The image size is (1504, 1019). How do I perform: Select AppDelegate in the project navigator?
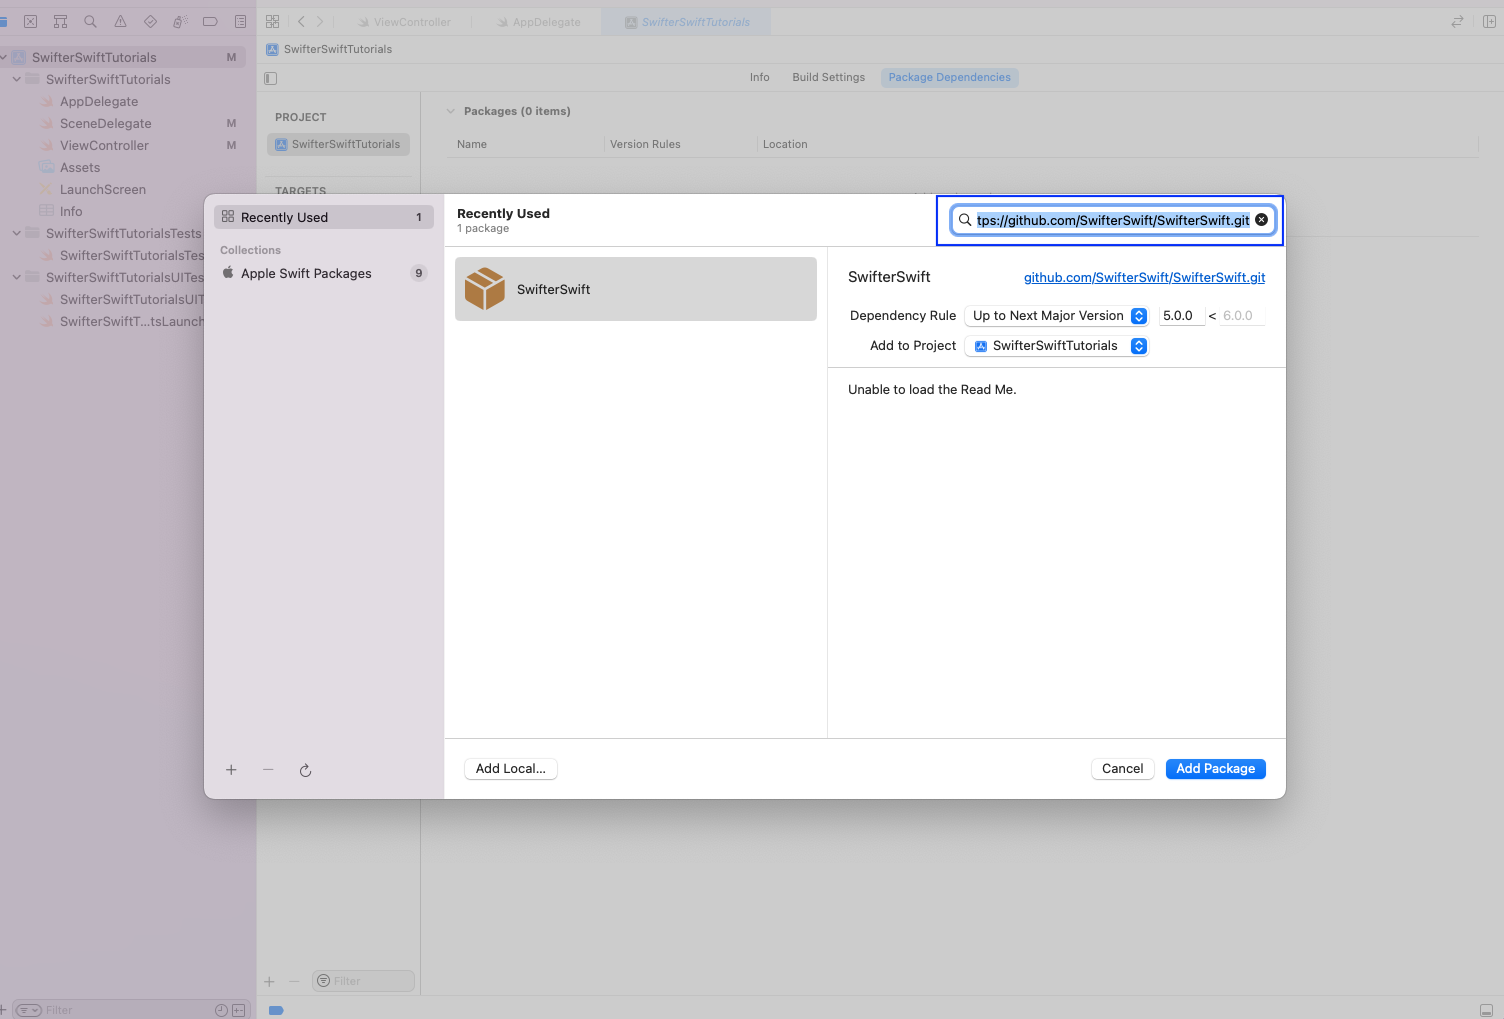point(99,102)
